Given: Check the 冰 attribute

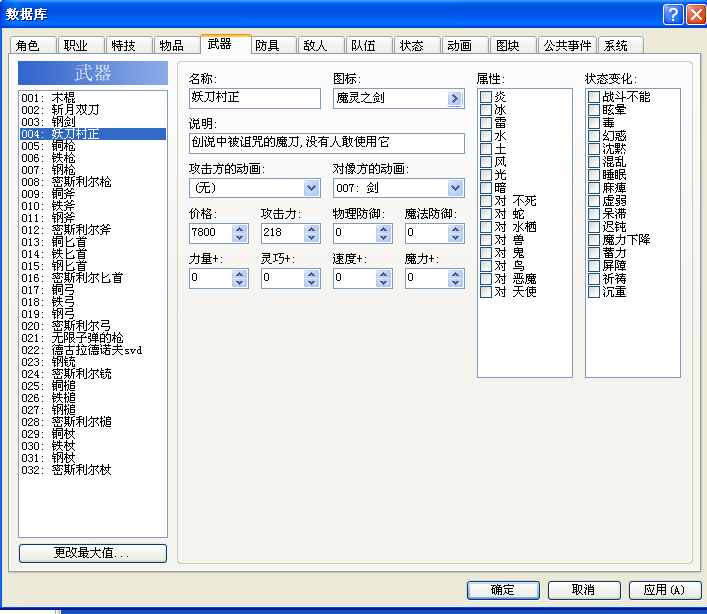Looking at the screenshot, I should coord(486,110).
